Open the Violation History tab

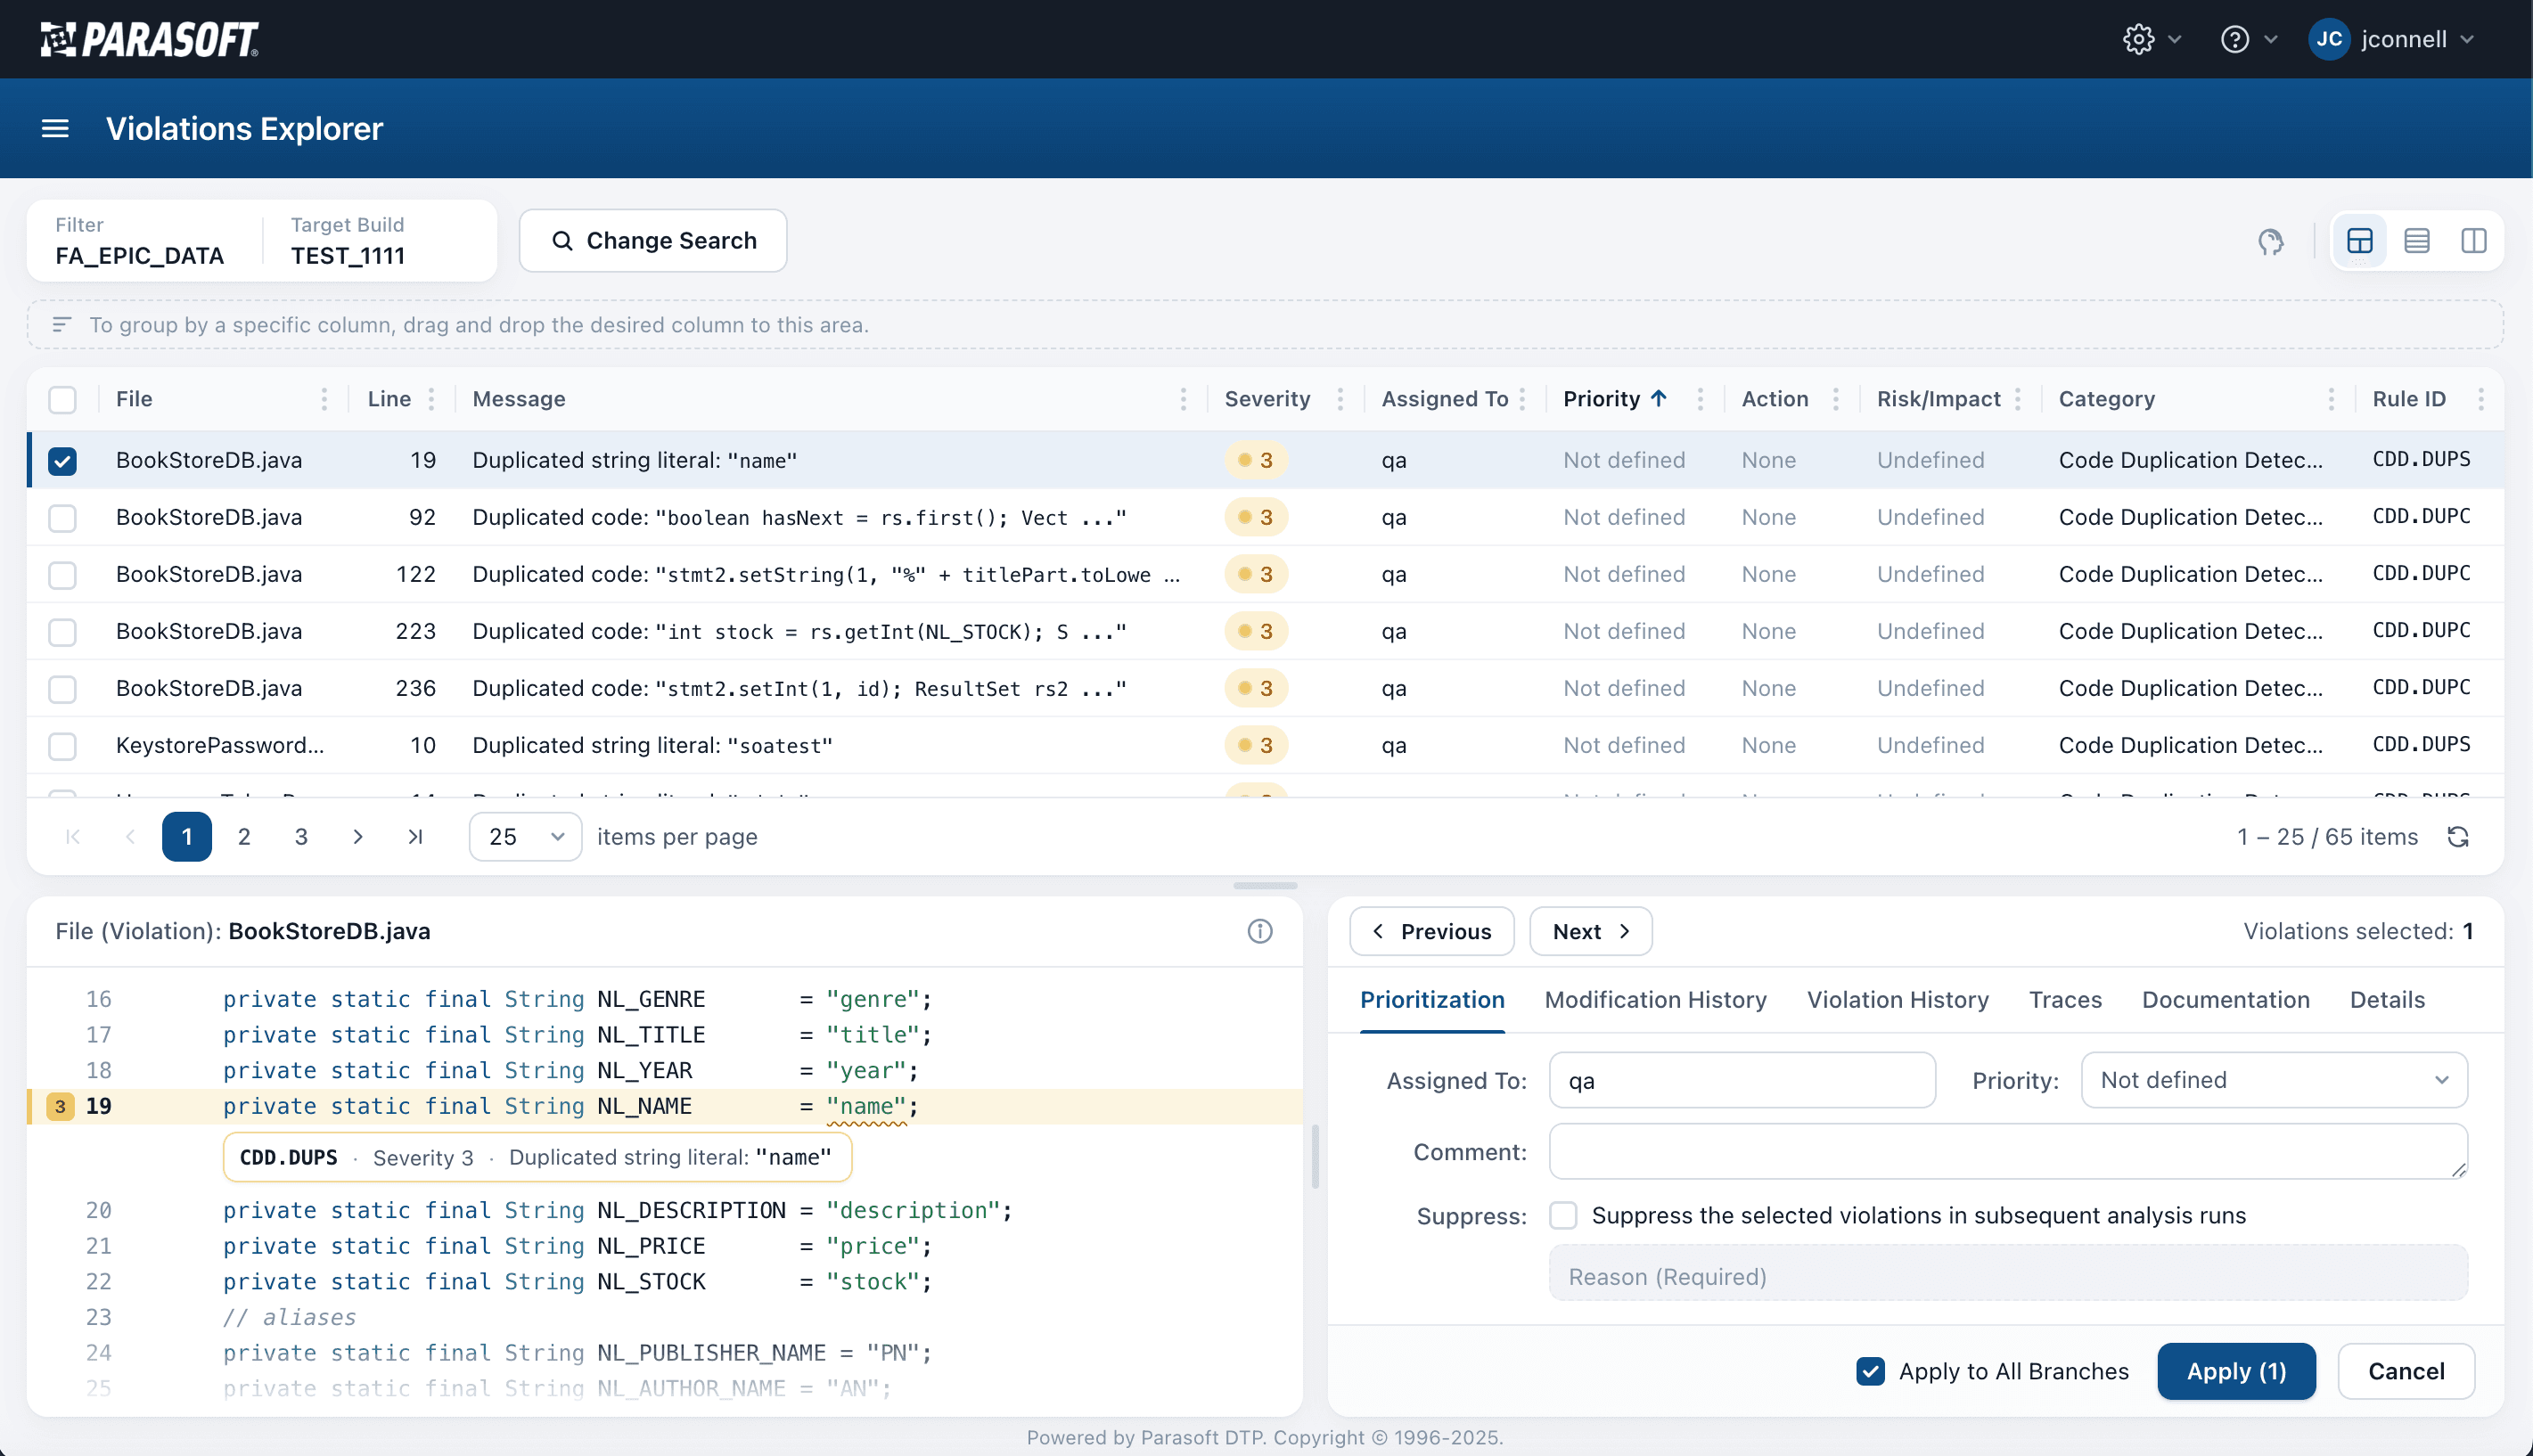click(1897, 1000)
